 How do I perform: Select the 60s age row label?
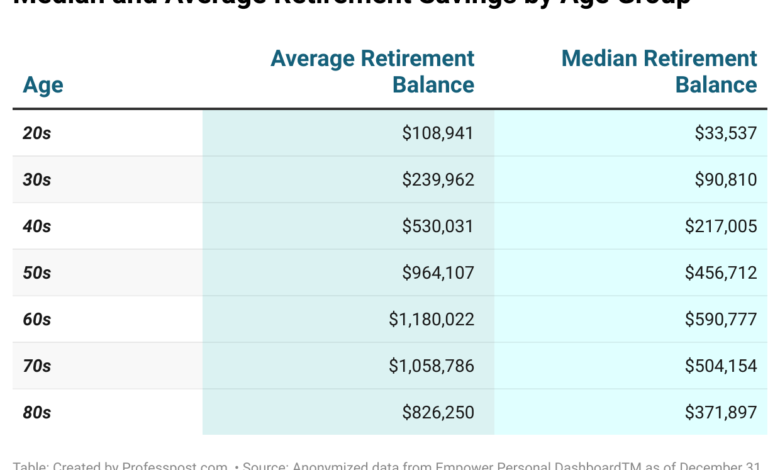coord(37,320)
